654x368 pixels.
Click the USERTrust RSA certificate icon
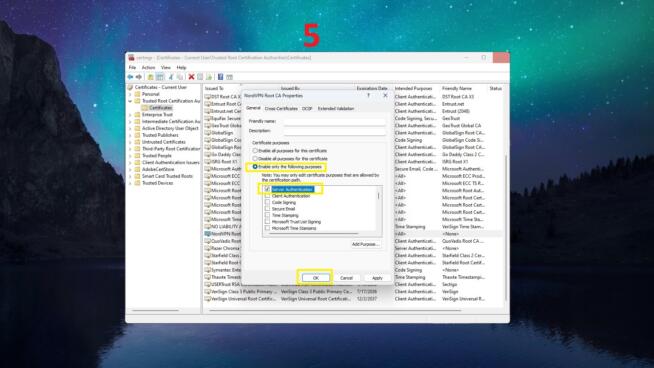pyautogui.click(x=208, y=284)
